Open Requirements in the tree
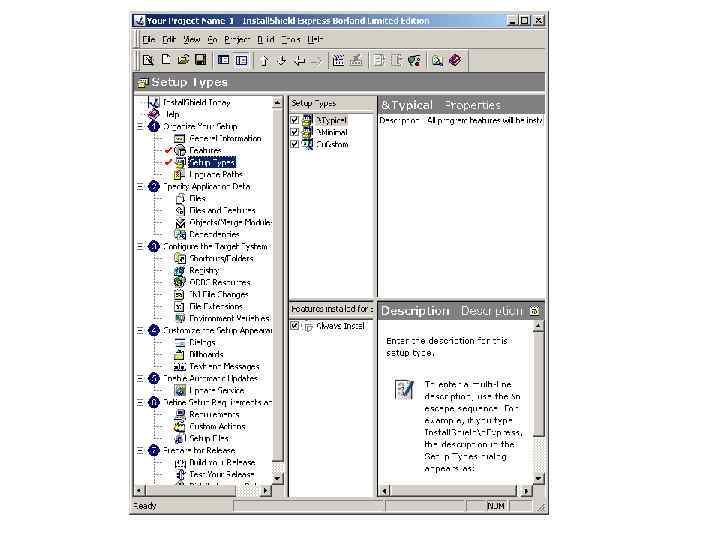 [x=214, y=415]
